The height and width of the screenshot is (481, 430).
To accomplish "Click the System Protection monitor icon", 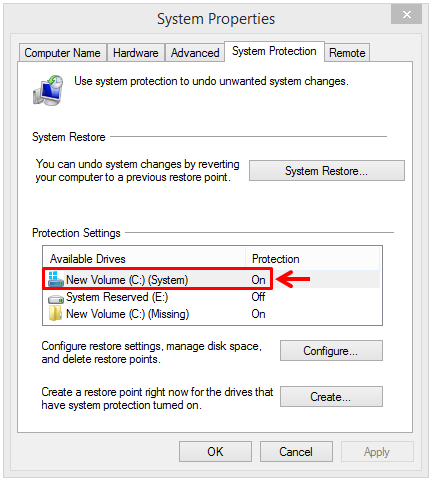I will tap(48, 90).
